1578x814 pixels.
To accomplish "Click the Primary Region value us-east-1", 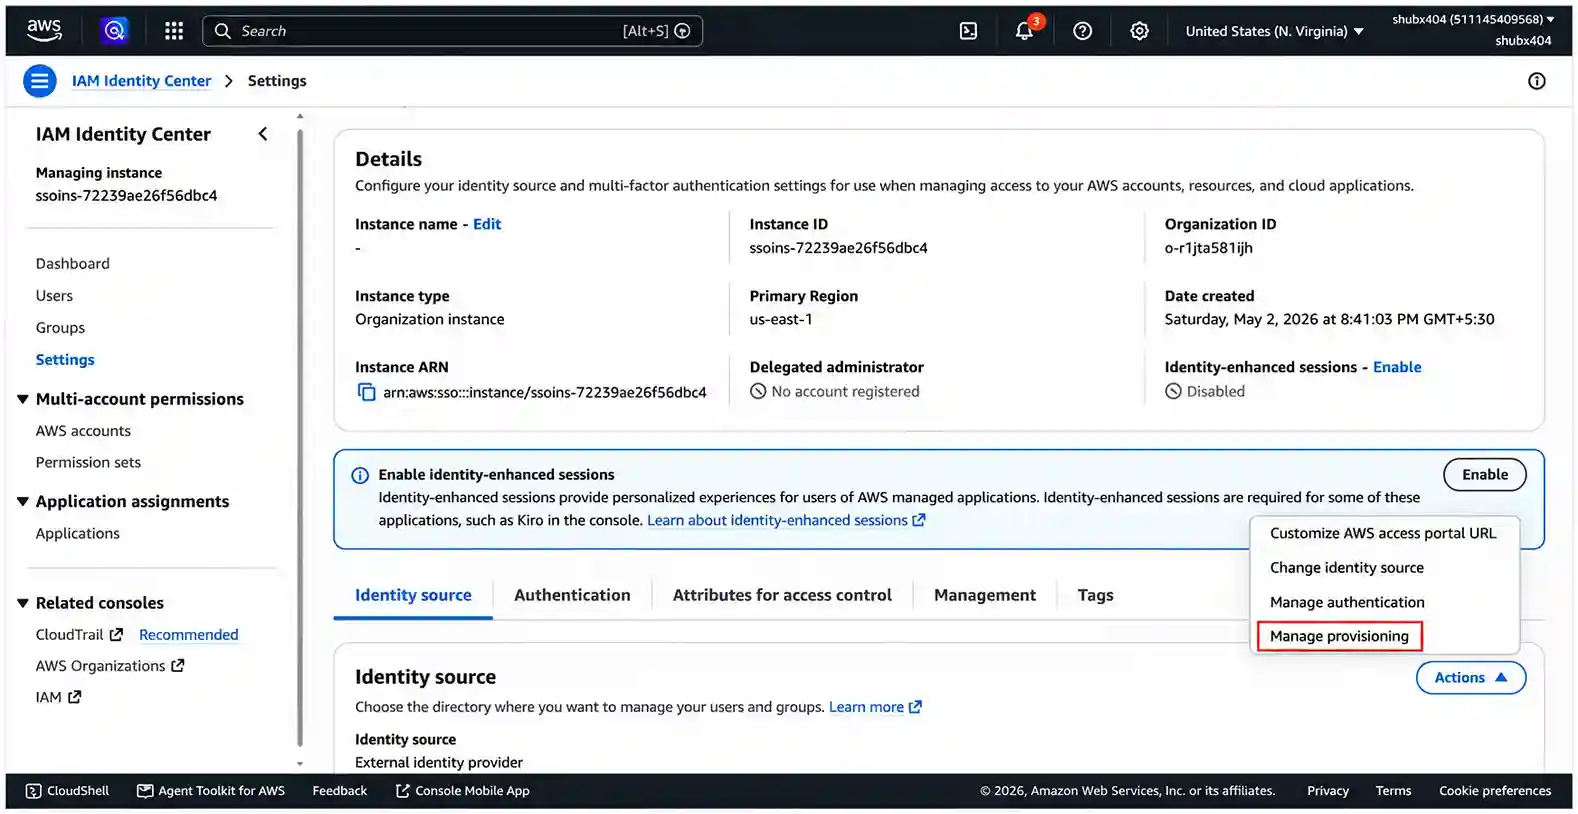I will [781, 320].
